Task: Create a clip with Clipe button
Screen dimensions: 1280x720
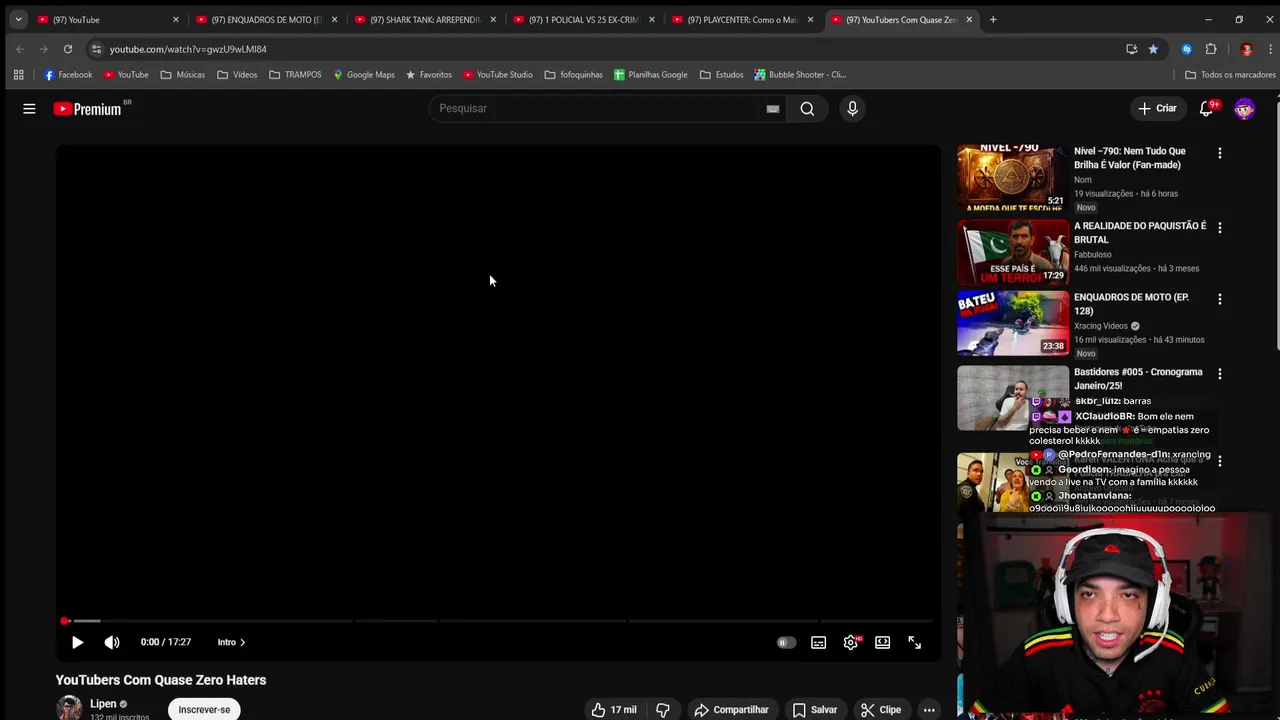Action: pyautogui.click(x=881, y=710)
